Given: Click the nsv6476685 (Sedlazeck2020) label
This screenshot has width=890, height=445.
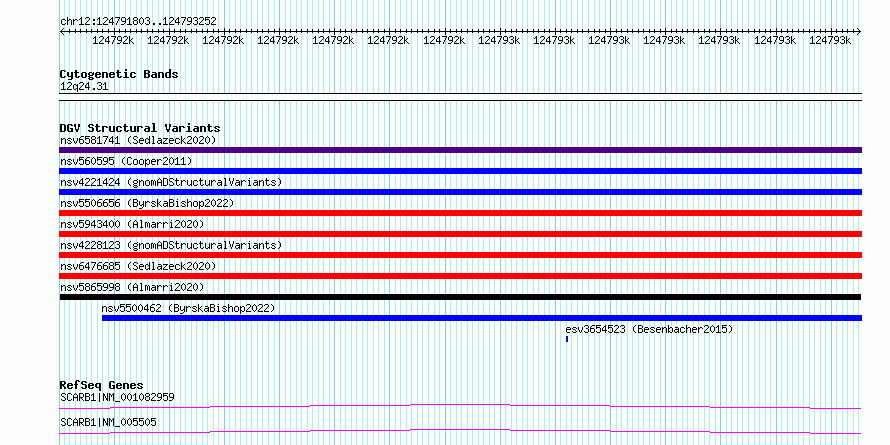Looking at the screenshot, I should [x=138, y=266].
